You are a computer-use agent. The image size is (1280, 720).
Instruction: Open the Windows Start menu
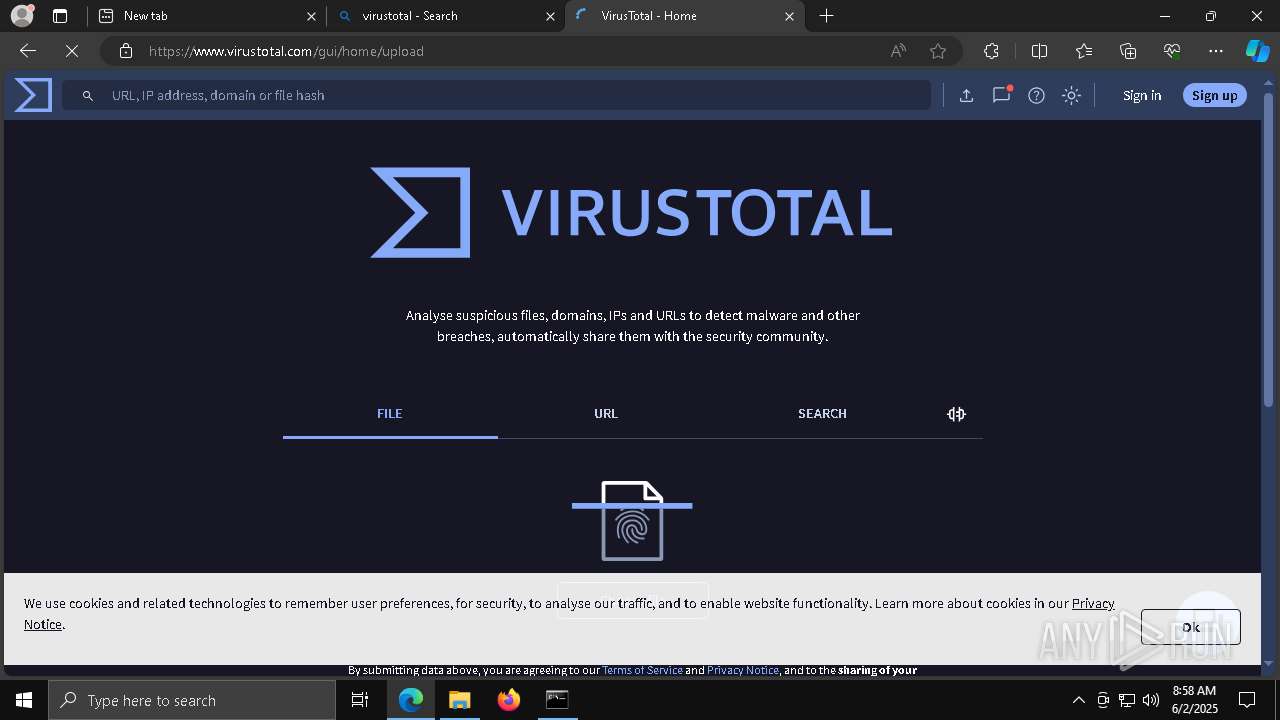click(24, 700)
